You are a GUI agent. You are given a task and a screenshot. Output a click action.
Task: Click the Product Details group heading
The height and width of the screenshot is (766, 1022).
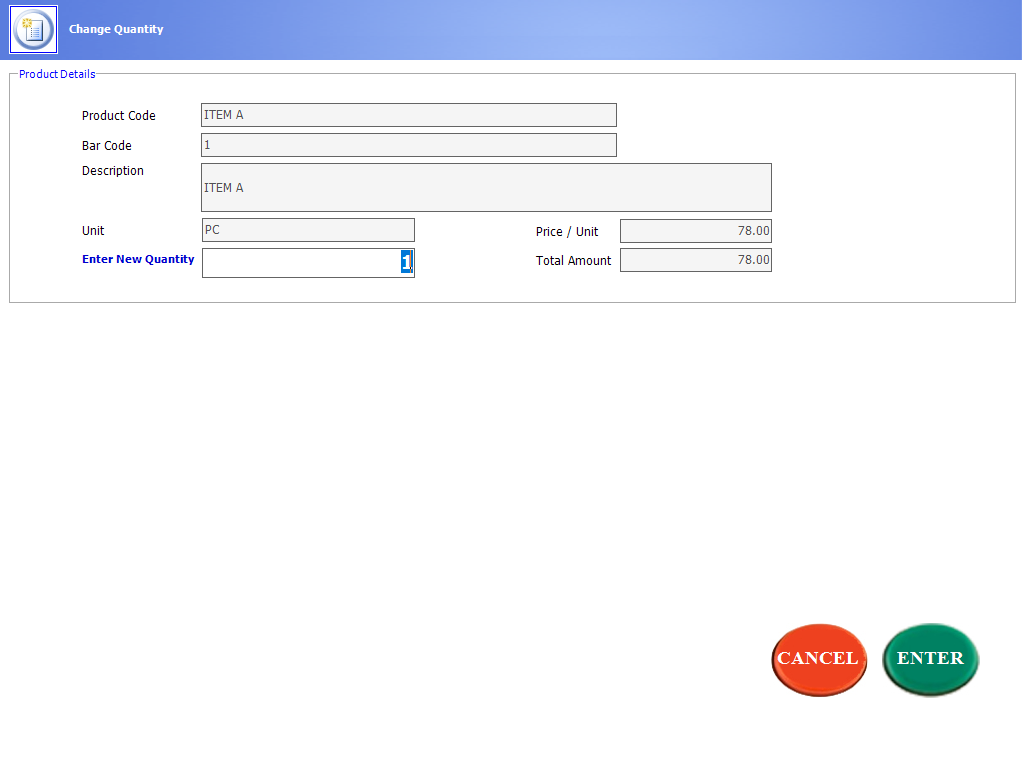[56, 73]
